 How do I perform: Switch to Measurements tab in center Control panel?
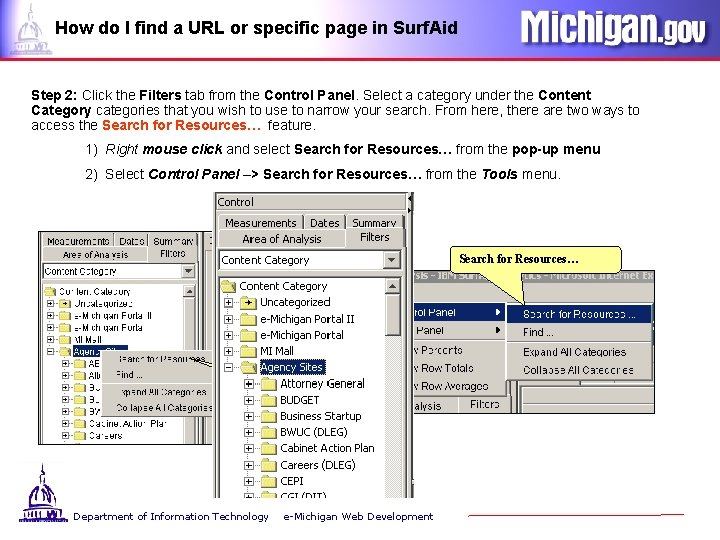pyautogui.click(x=260, y=223)
